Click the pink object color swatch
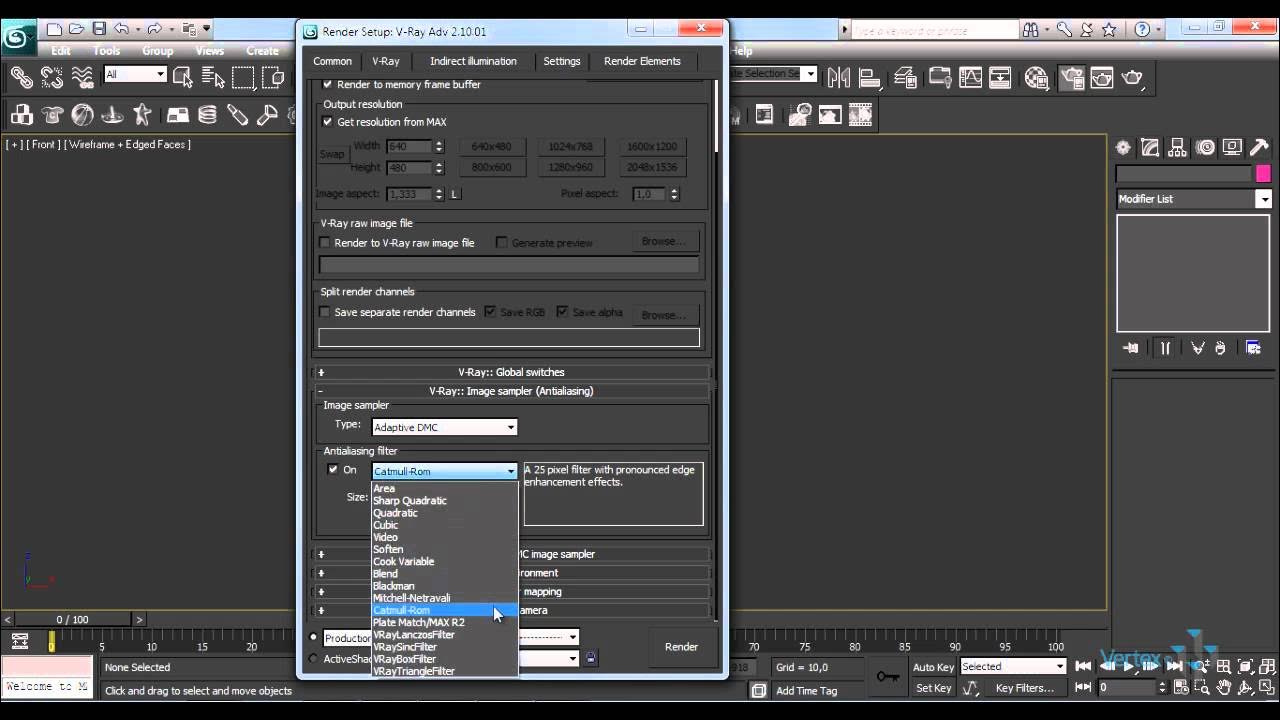Screen dimensions: 1280x720 pos(1263,174)
